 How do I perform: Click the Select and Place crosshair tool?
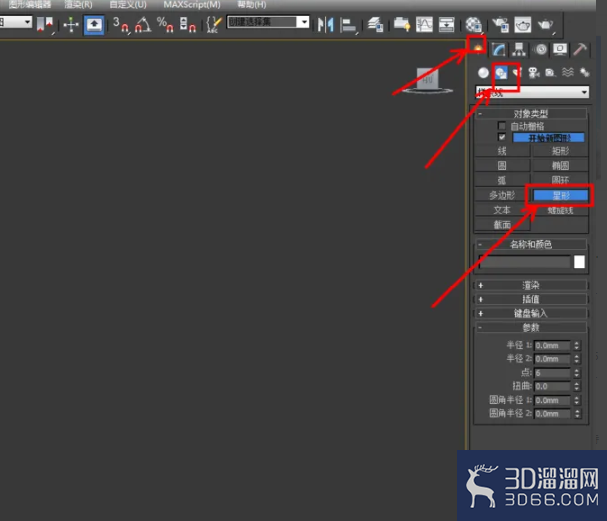[71, 25]
